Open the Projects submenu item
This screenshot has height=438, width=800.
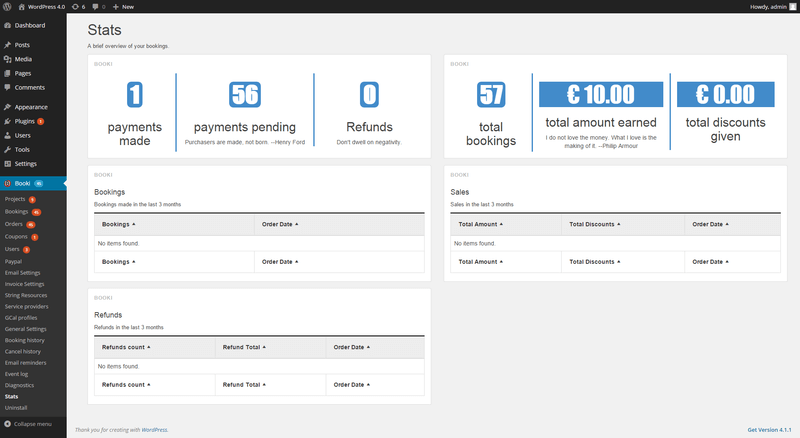pos(16,199)
